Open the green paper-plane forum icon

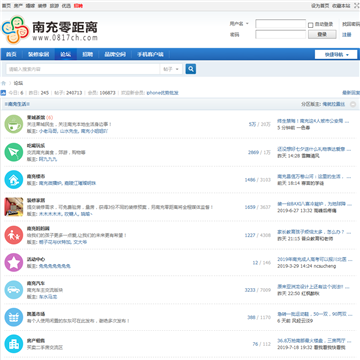(x=14, y=152)
